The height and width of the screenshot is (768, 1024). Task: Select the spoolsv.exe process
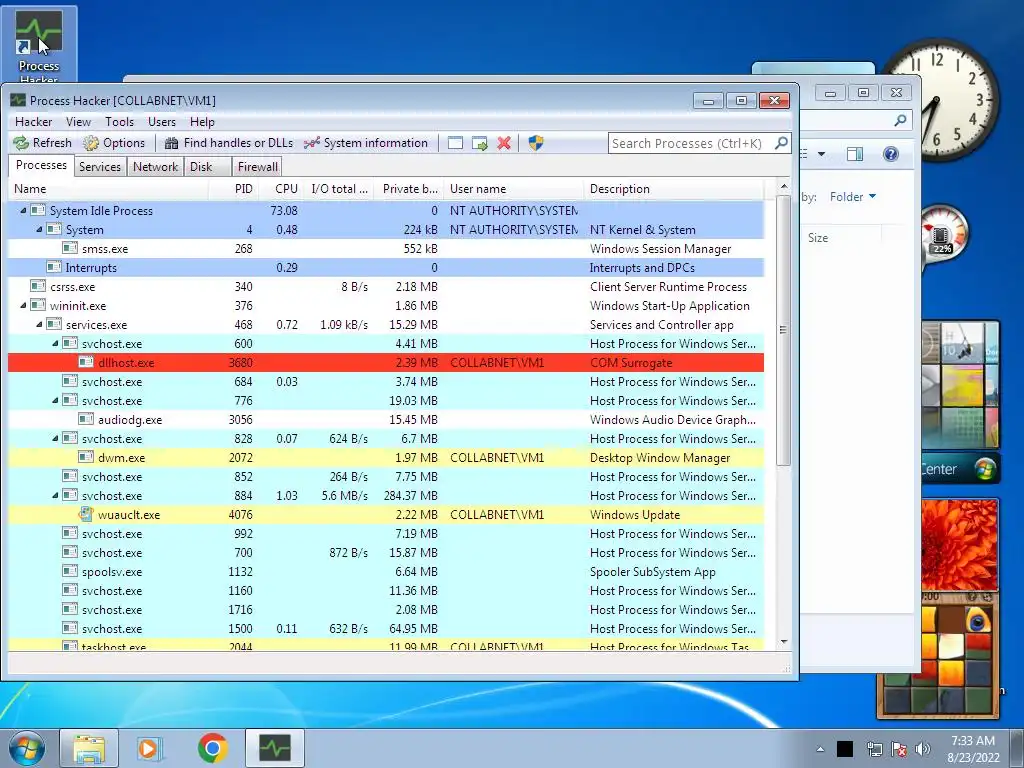385,571
